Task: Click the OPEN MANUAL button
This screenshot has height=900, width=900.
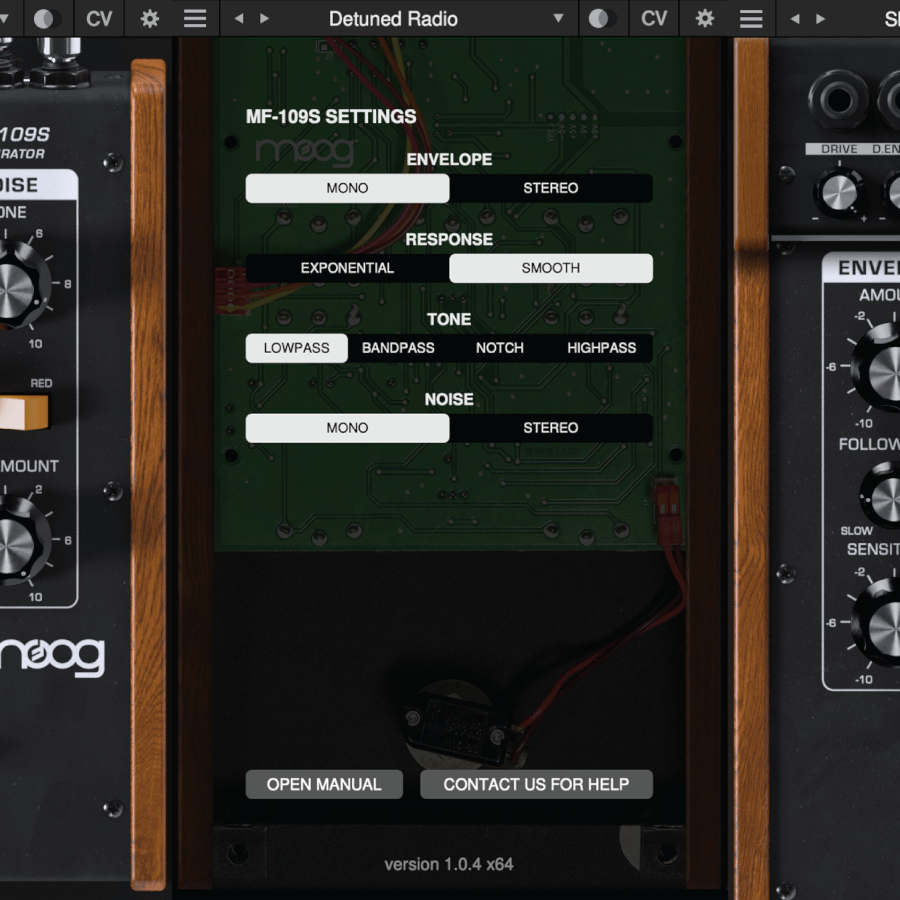Action: click(x=324, y=784)
